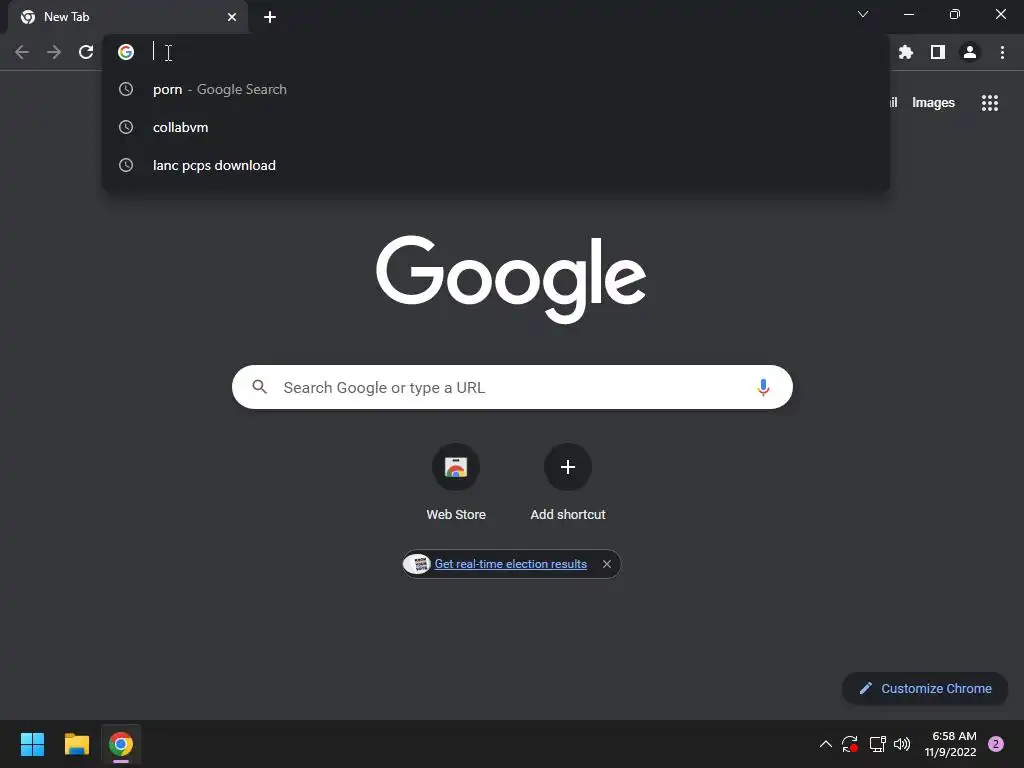Open the Images link

(933, 103)
